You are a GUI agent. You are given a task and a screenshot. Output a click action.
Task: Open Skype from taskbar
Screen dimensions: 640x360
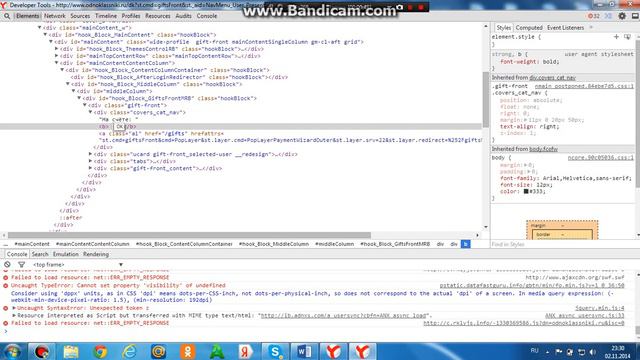(275, 351)
